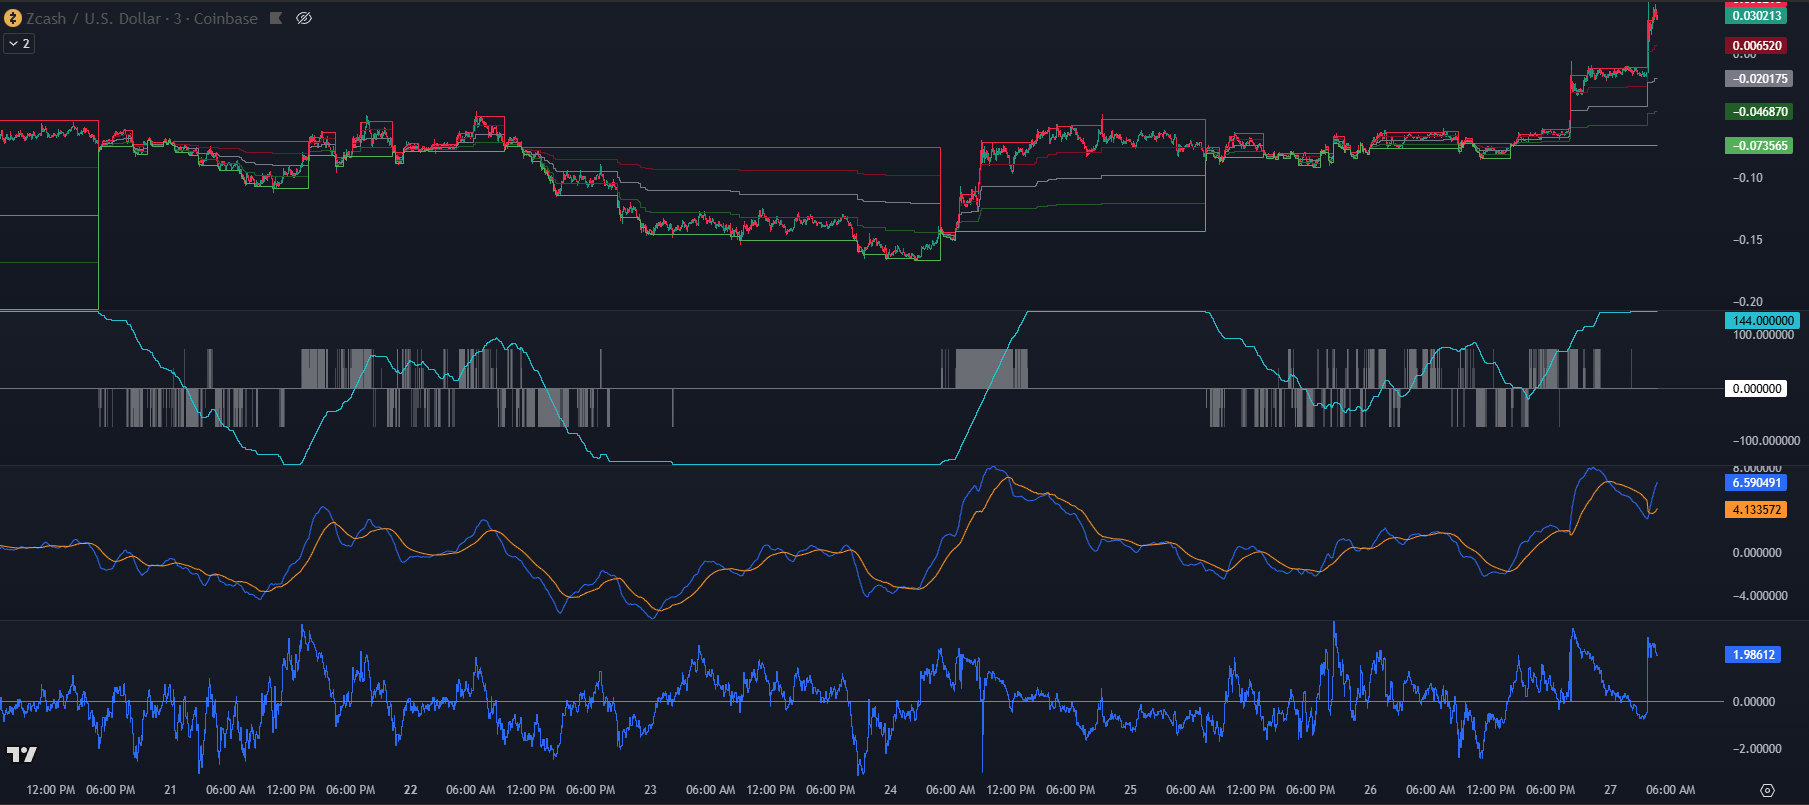
Task: Click the date label 27 on time axis
Action: pos(1610,790)
